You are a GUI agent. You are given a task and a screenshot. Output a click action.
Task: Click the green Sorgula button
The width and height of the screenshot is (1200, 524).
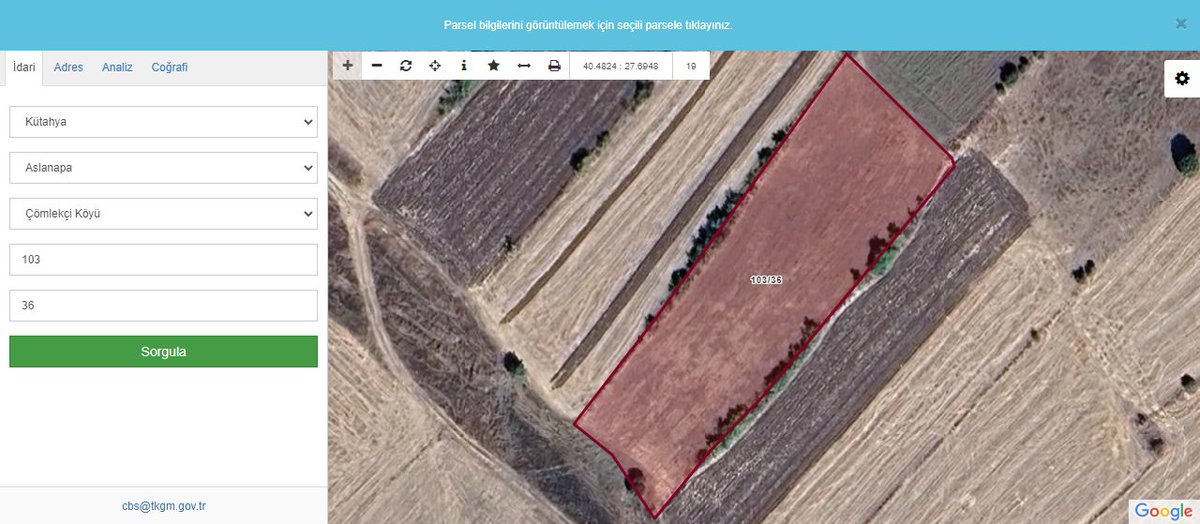point(163,352)
